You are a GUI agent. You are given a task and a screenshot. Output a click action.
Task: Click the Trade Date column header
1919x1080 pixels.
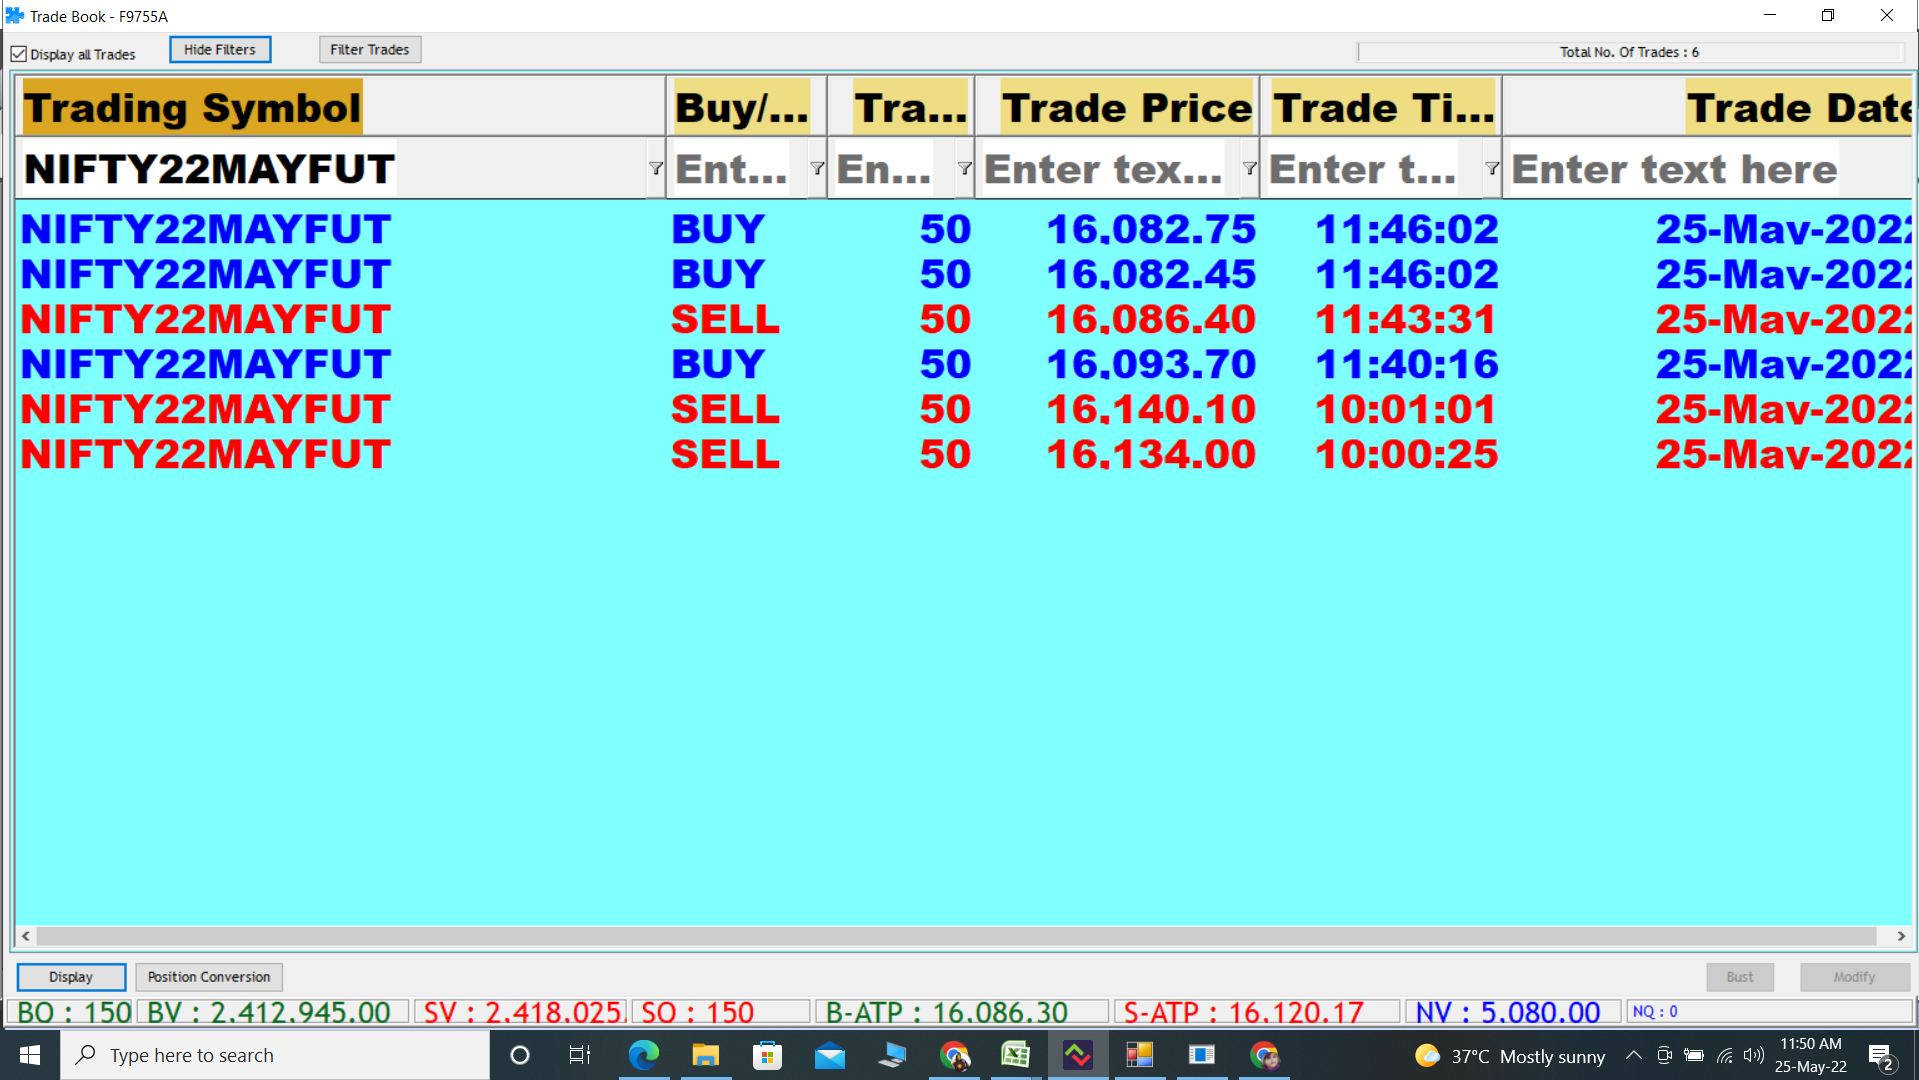[x=1708, y=107]
